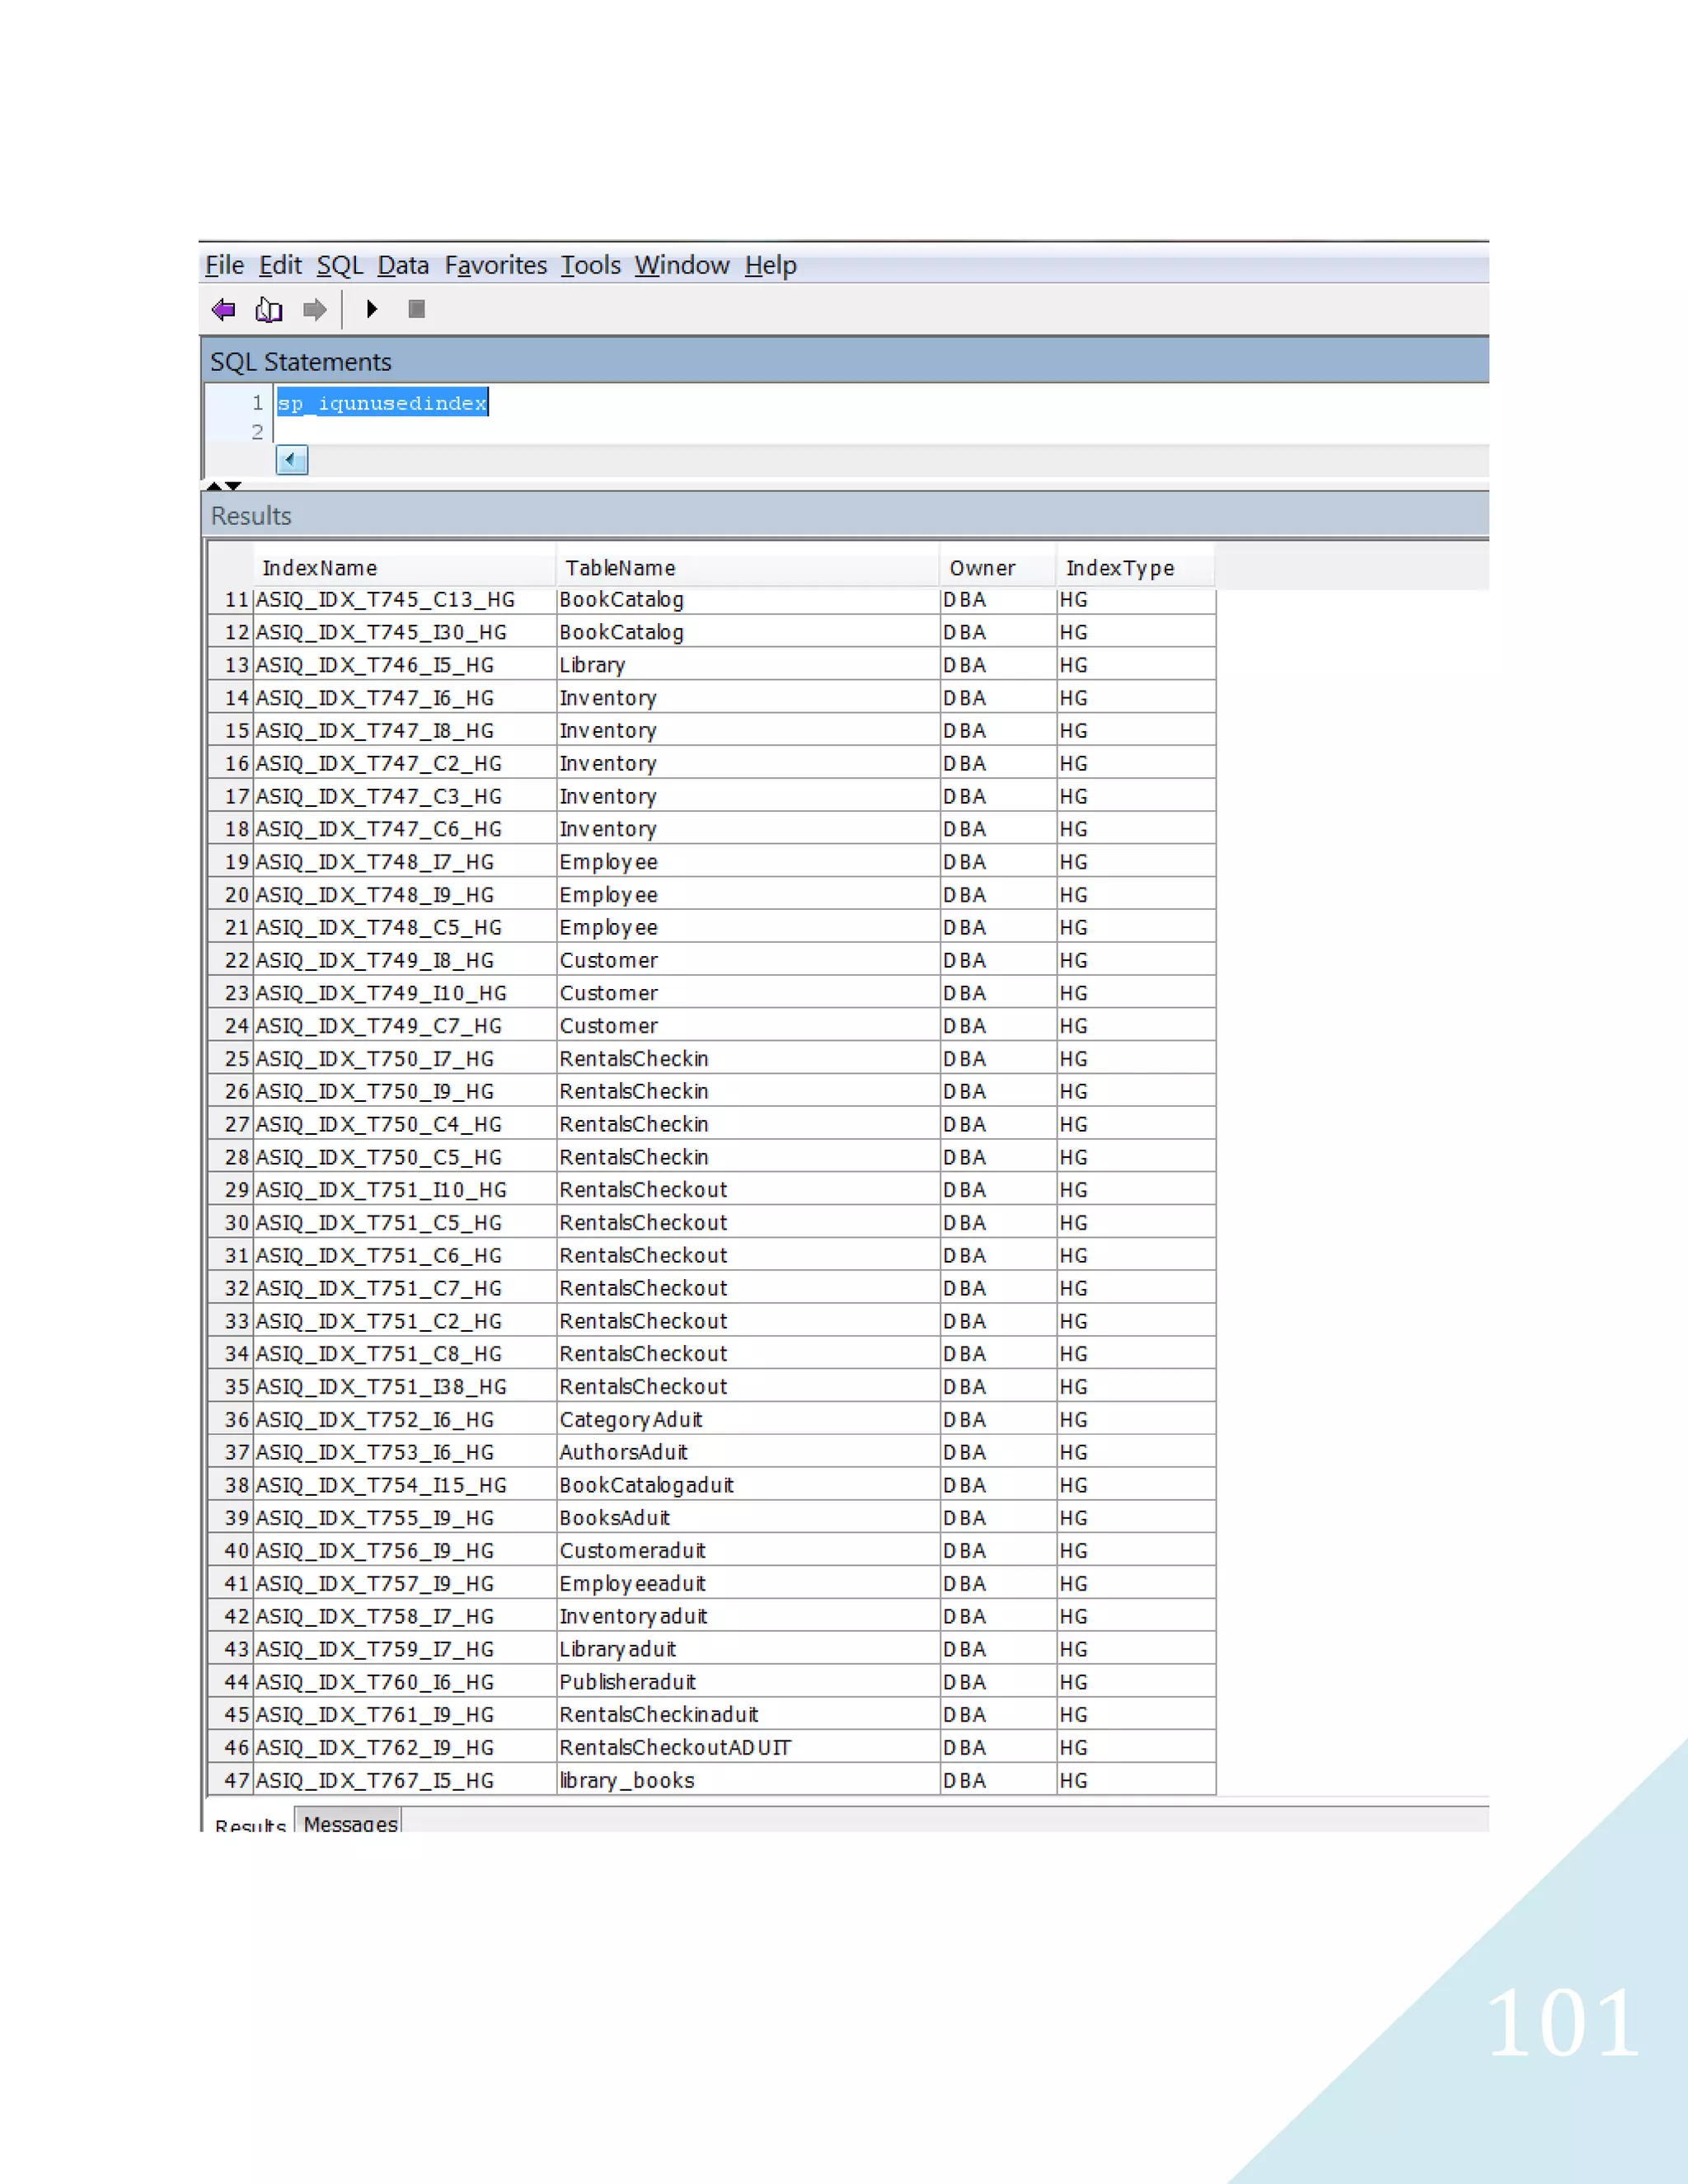Open the Data menu
Screen dimensions: 1688x2184
tap(403, 265)
